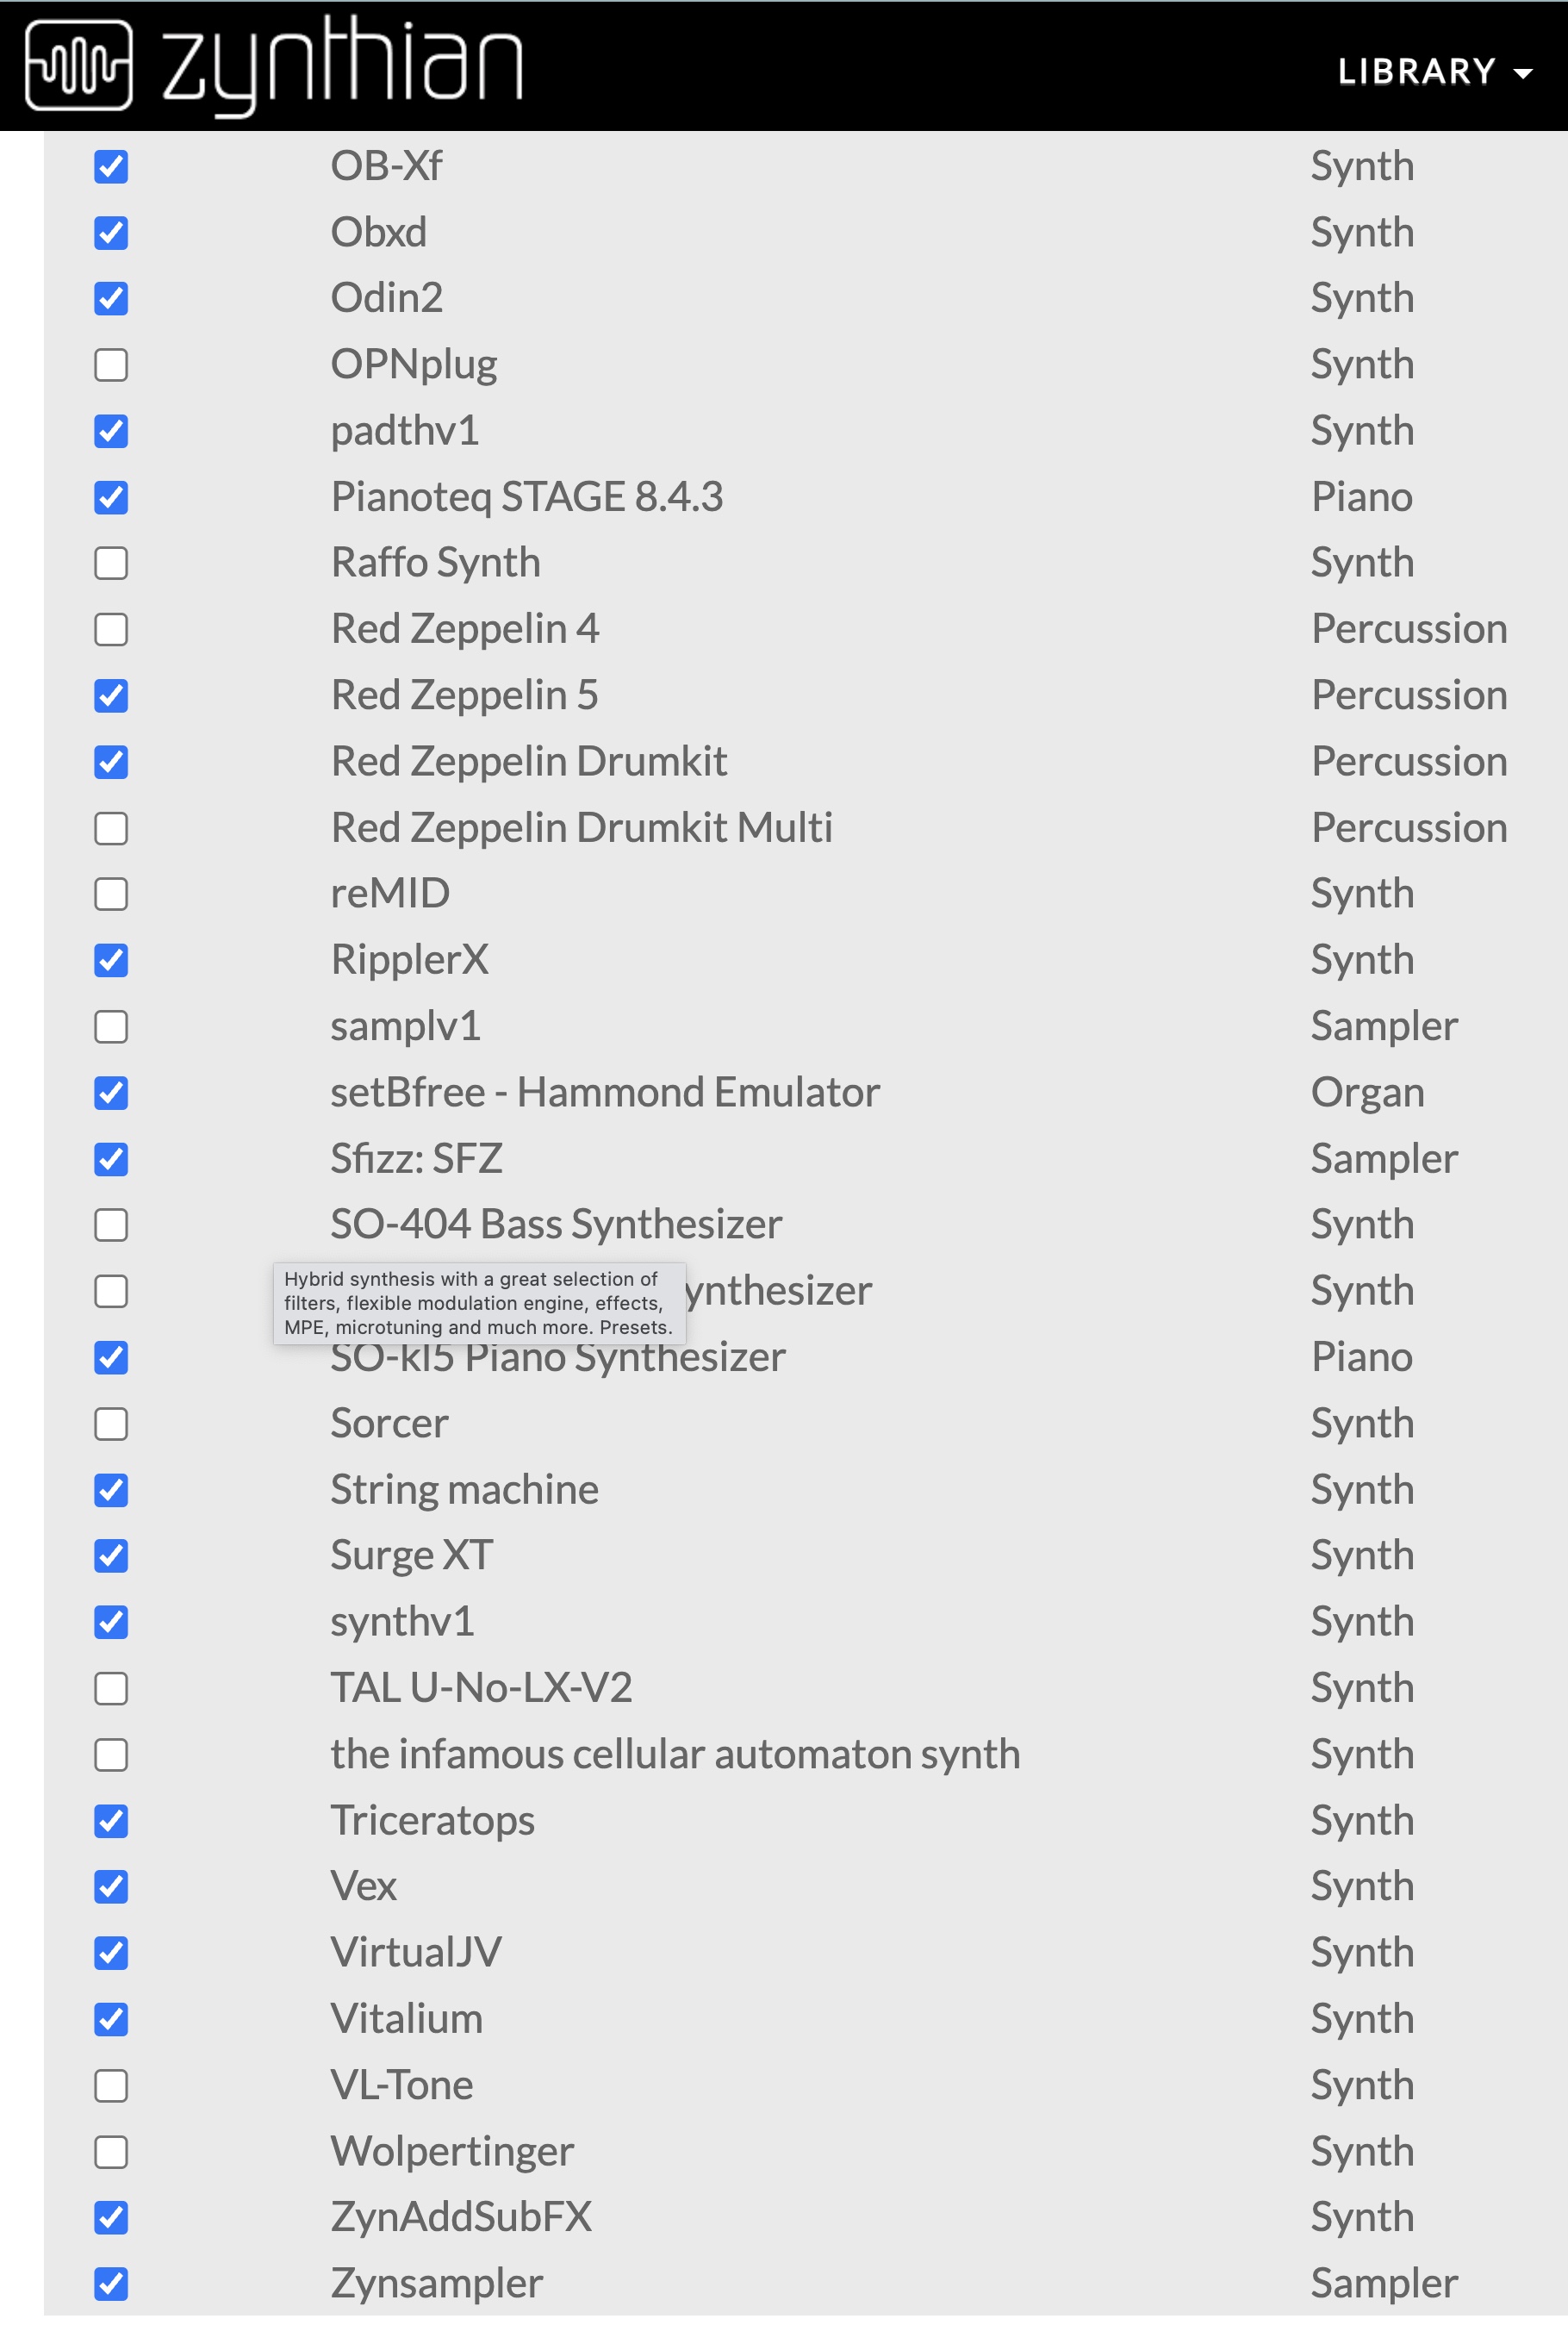1568x2325 pixels.
Task: Uncheck the Zynsampler checkbox
Action: point(111,2283)
